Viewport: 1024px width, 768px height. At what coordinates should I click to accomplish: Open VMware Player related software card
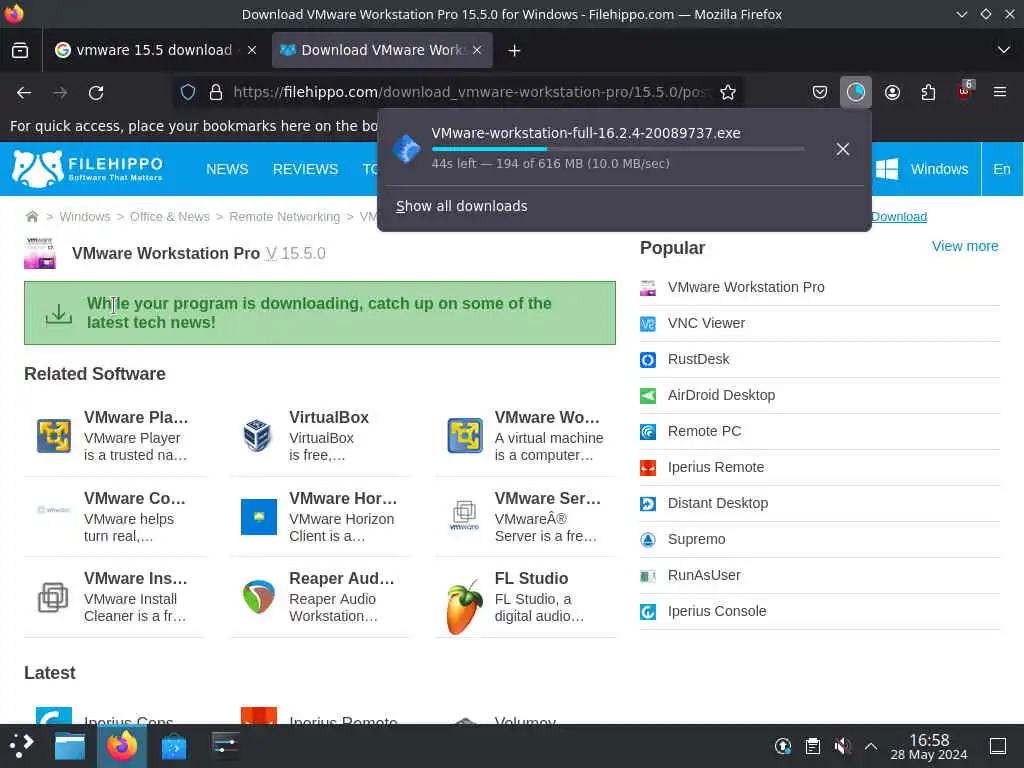pyautogui.click(x=116, y=436)
